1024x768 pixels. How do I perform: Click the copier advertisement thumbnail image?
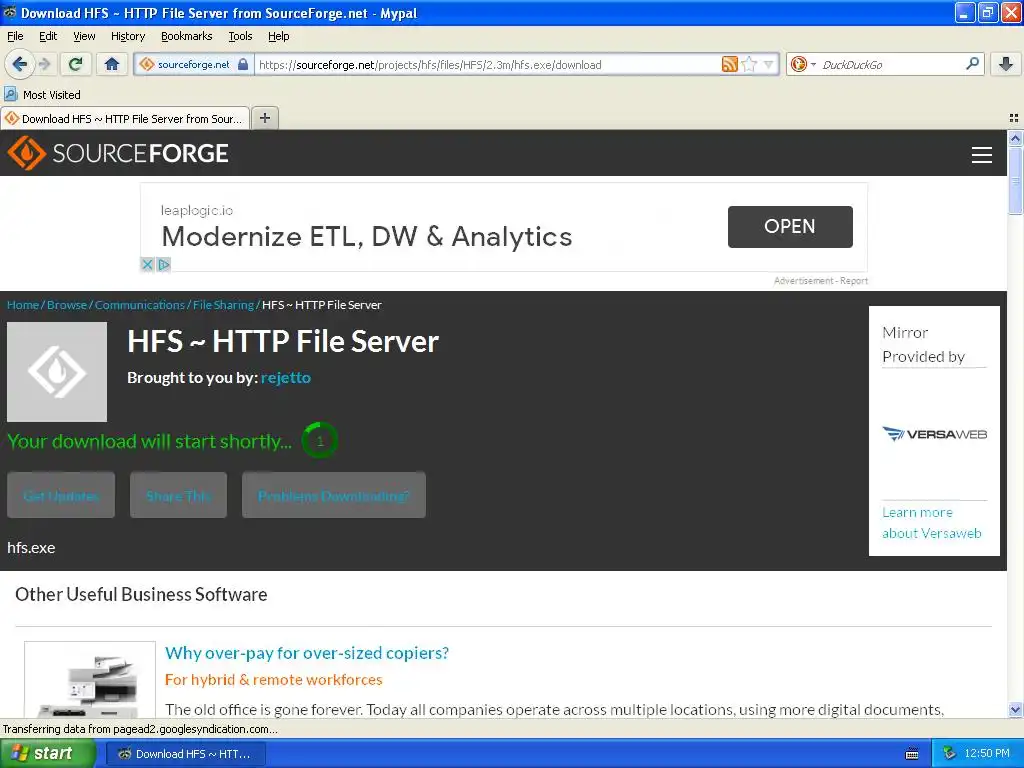click(x=90, y=679)
